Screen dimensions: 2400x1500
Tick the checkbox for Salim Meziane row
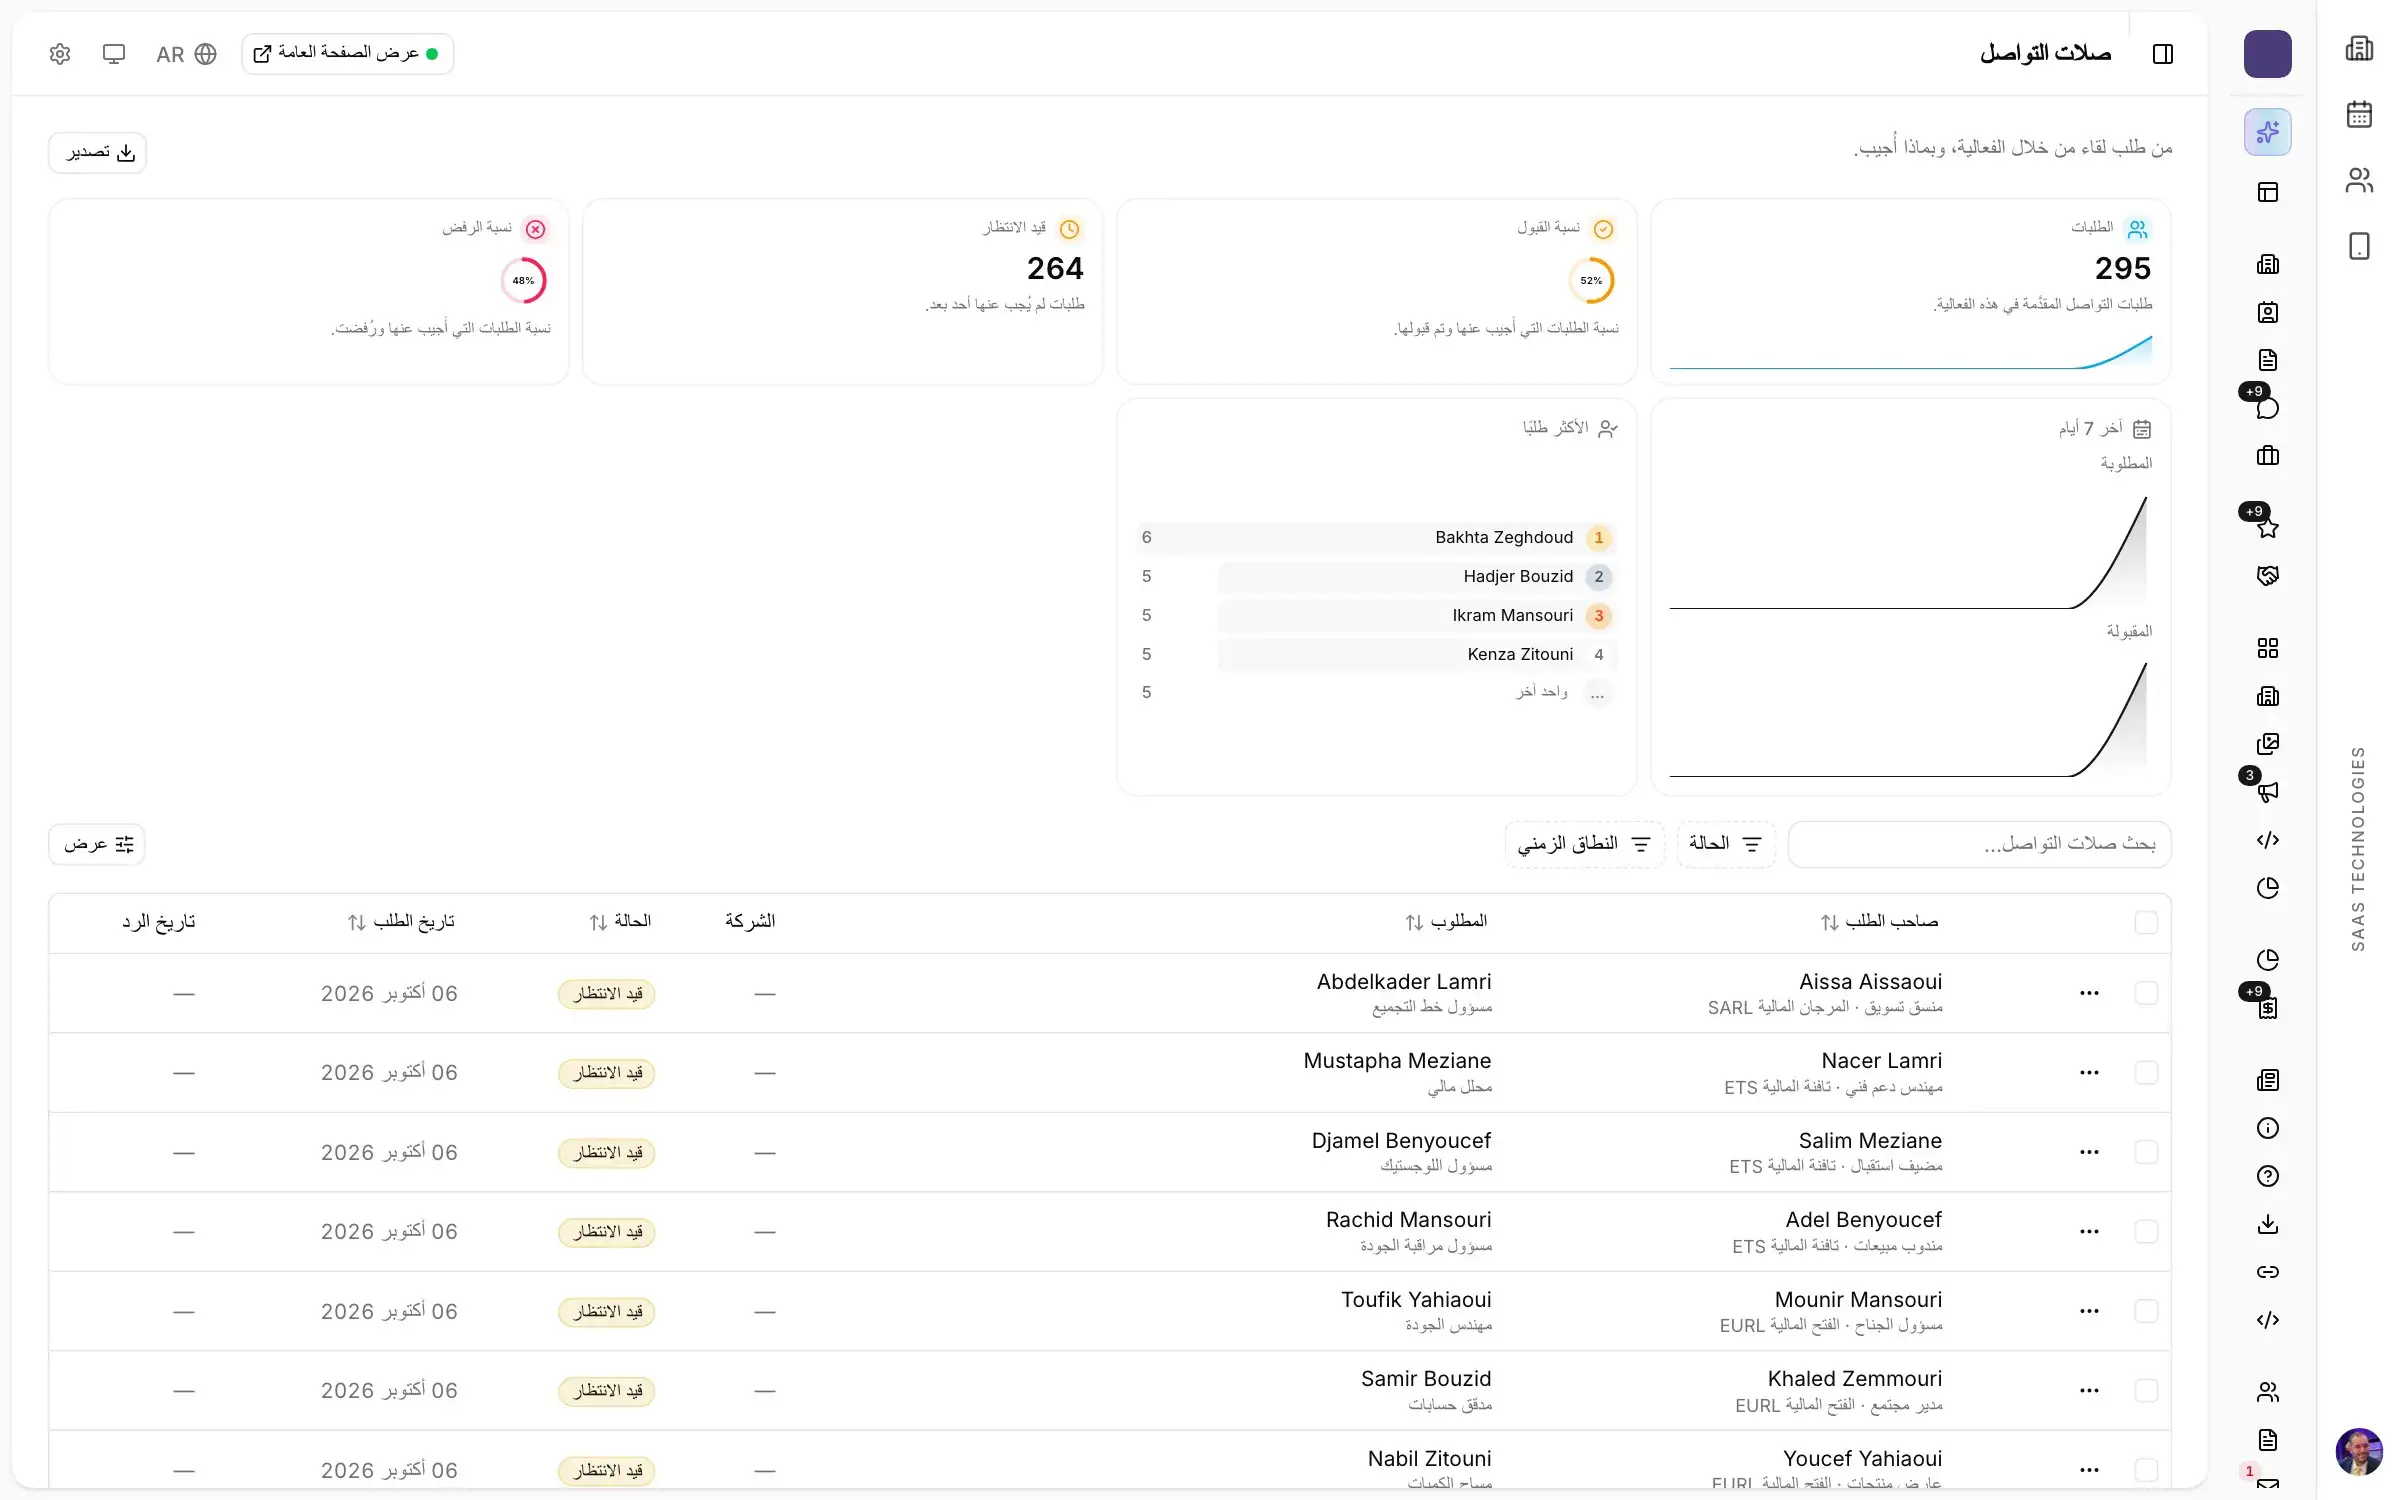2145,1152
